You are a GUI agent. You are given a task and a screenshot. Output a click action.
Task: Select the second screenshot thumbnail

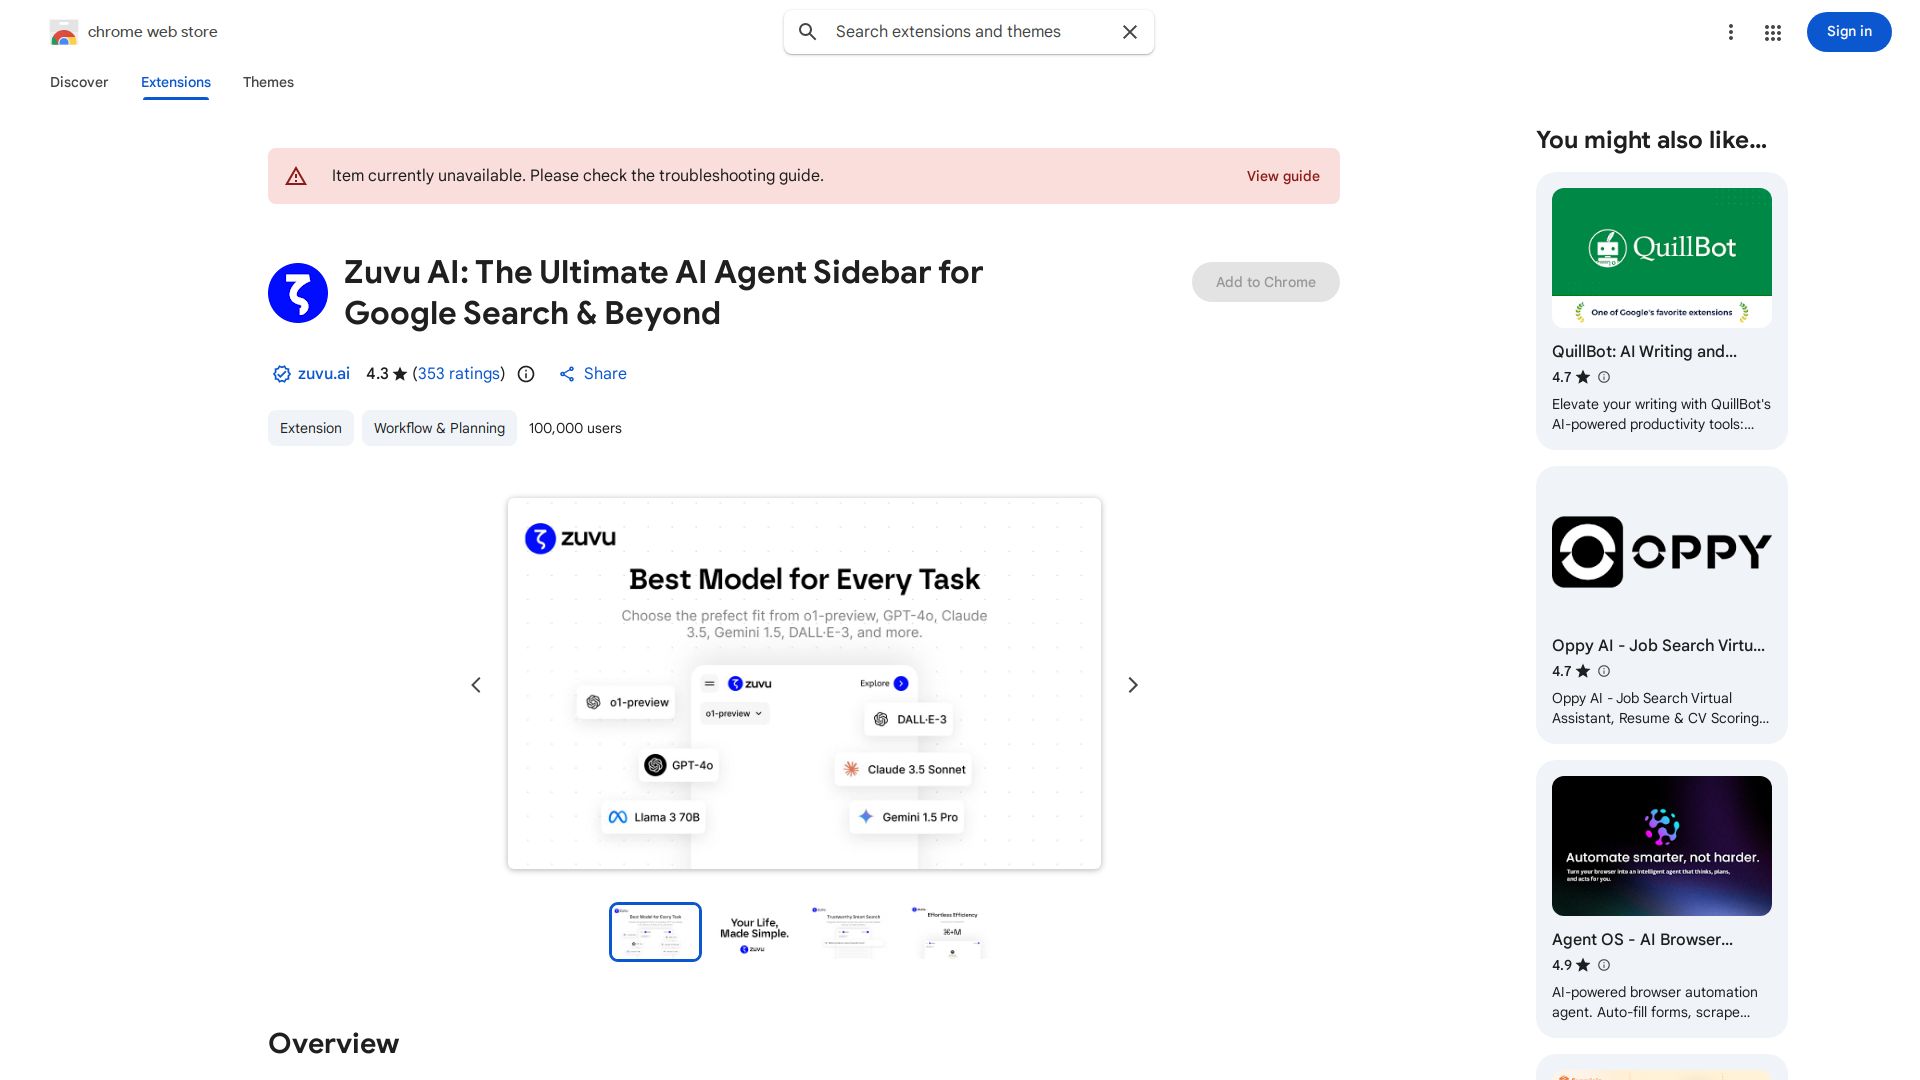click(753, 931)
